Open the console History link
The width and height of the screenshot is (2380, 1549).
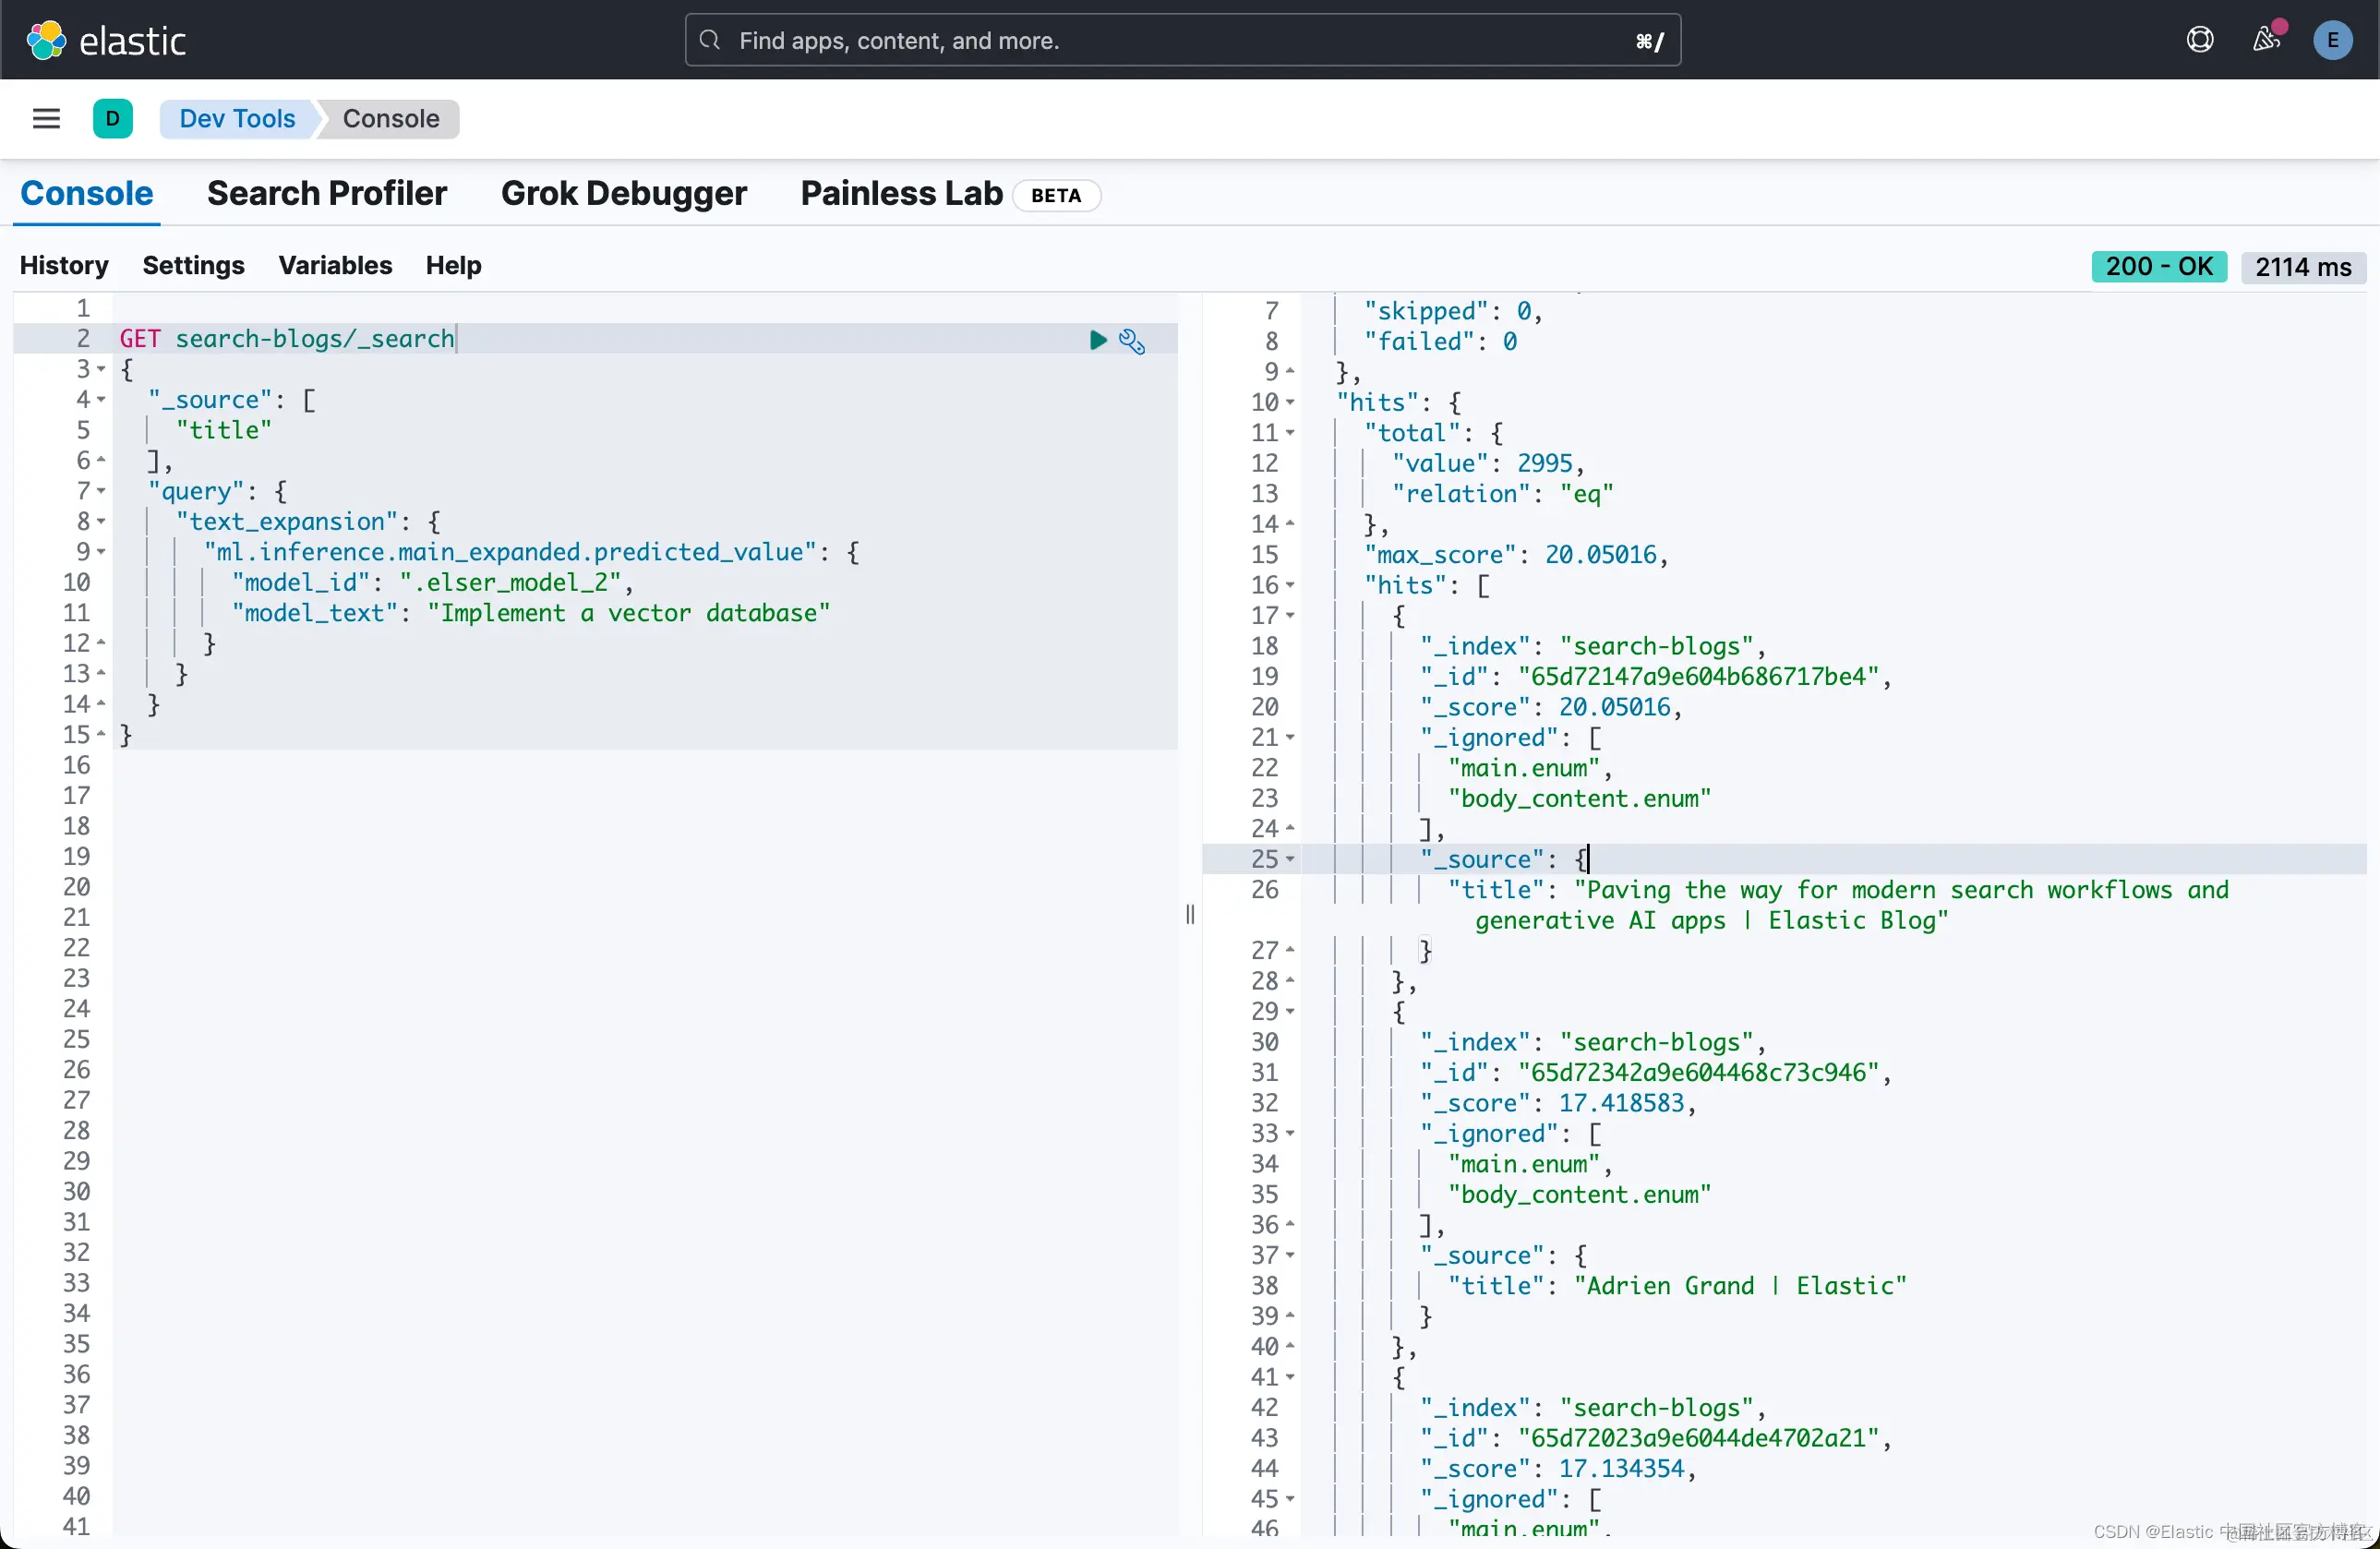click(64, 265)
